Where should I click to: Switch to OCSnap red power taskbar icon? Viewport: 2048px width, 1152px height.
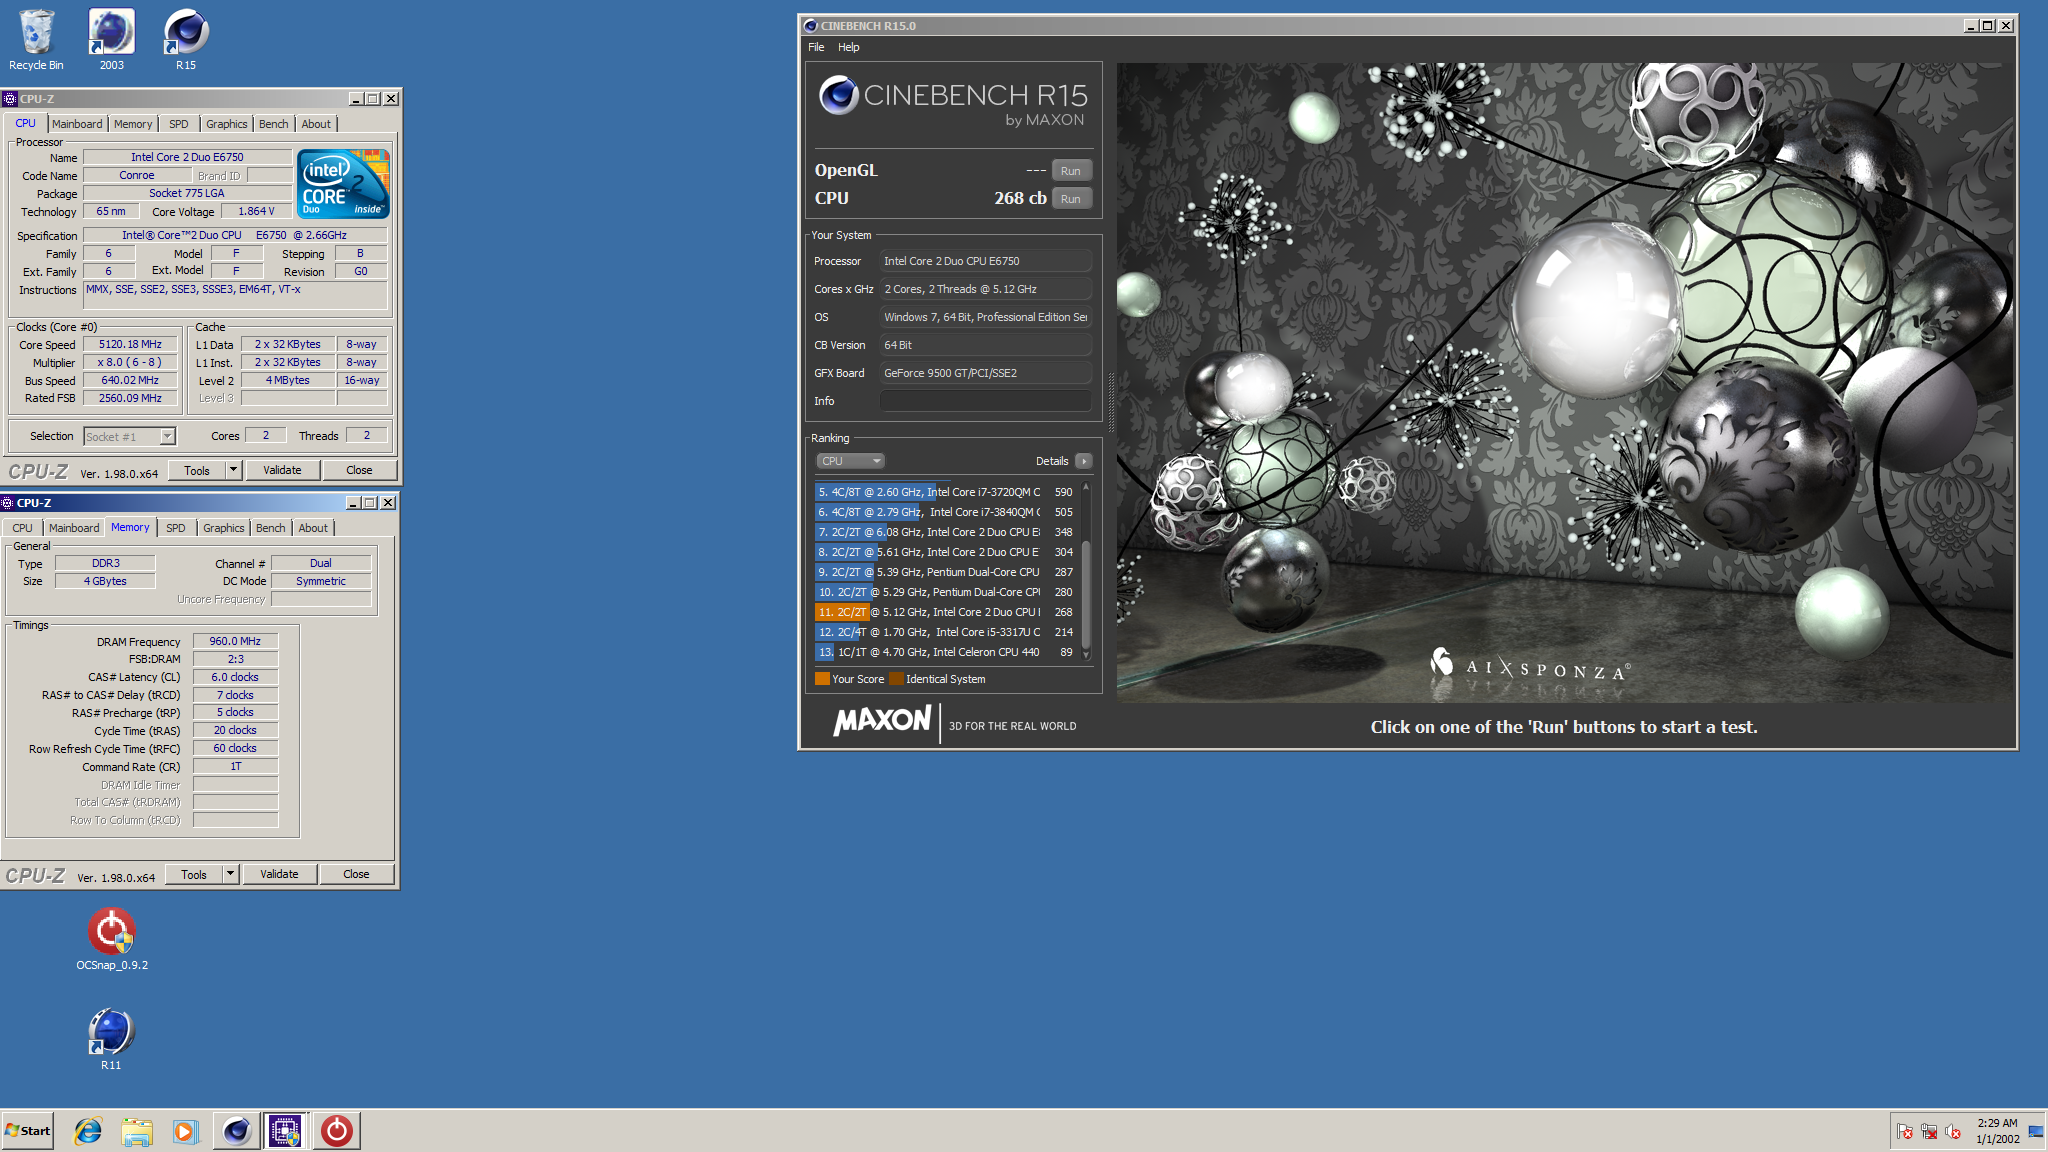click(x=336, y=1131)
